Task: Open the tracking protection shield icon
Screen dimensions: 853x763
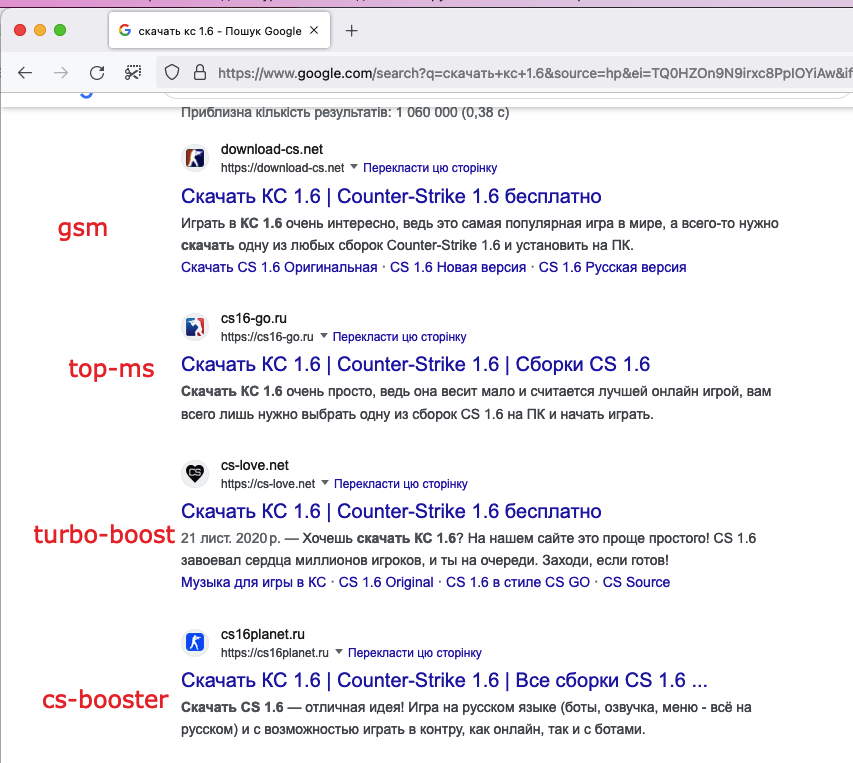Action: pyautogui.click(x=172, y=72)
